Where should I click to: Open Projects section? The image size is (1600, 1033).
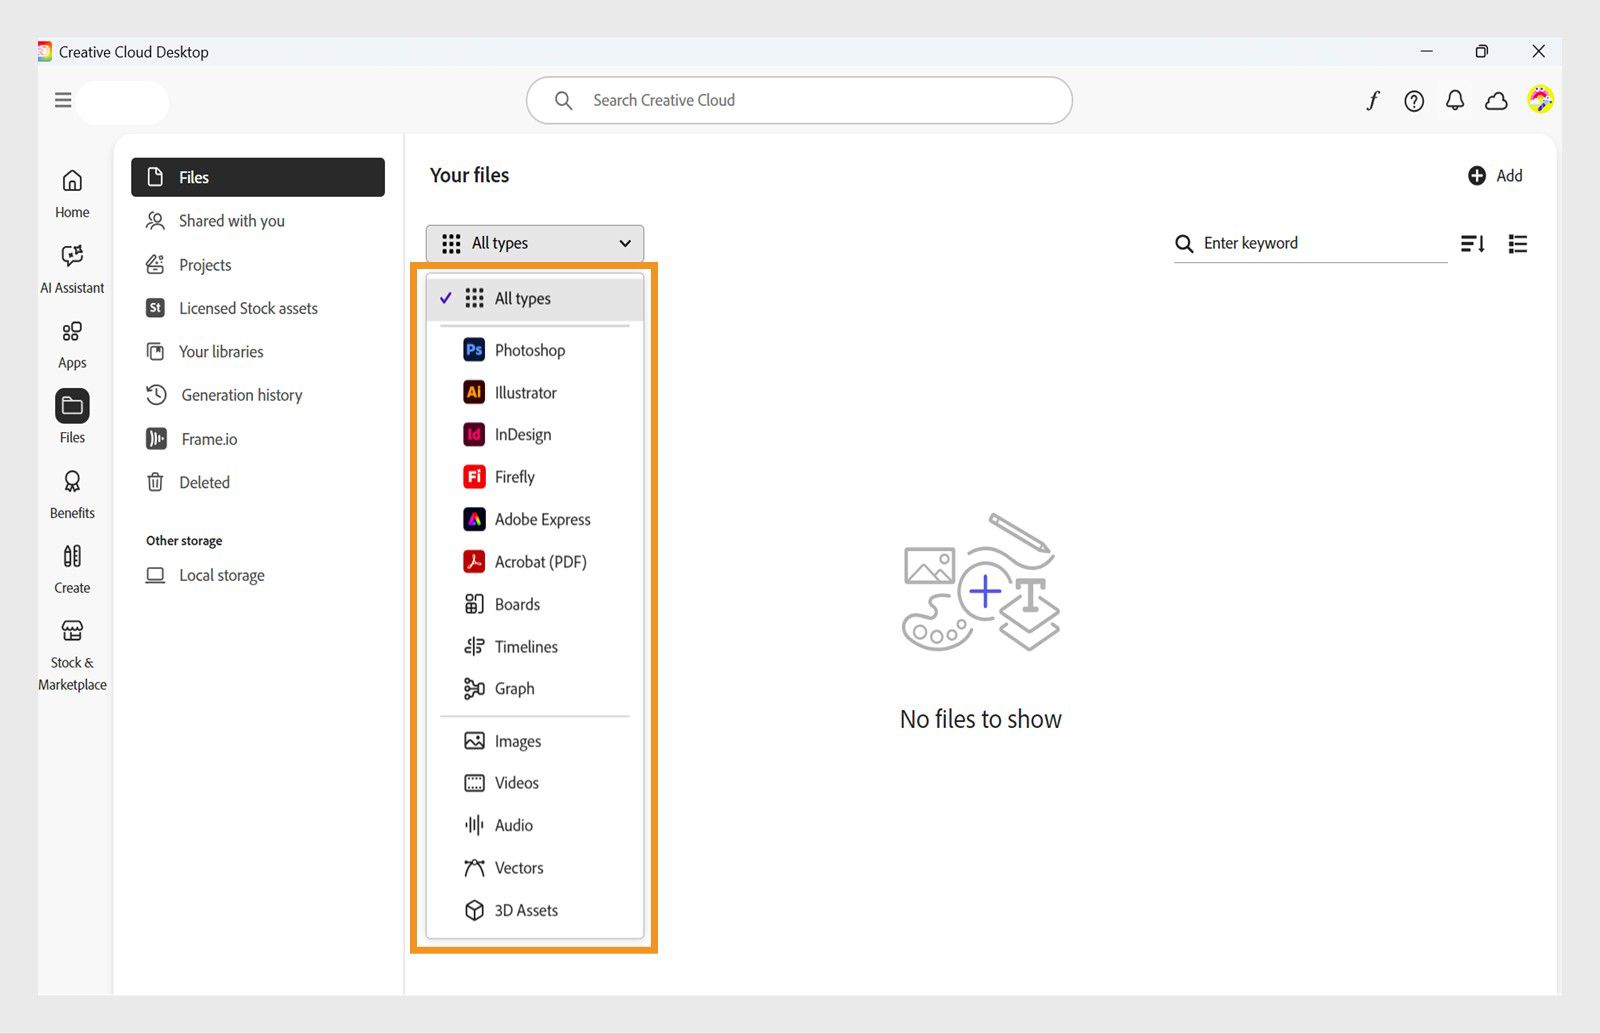pyautogui.click(x=258, y=265)
